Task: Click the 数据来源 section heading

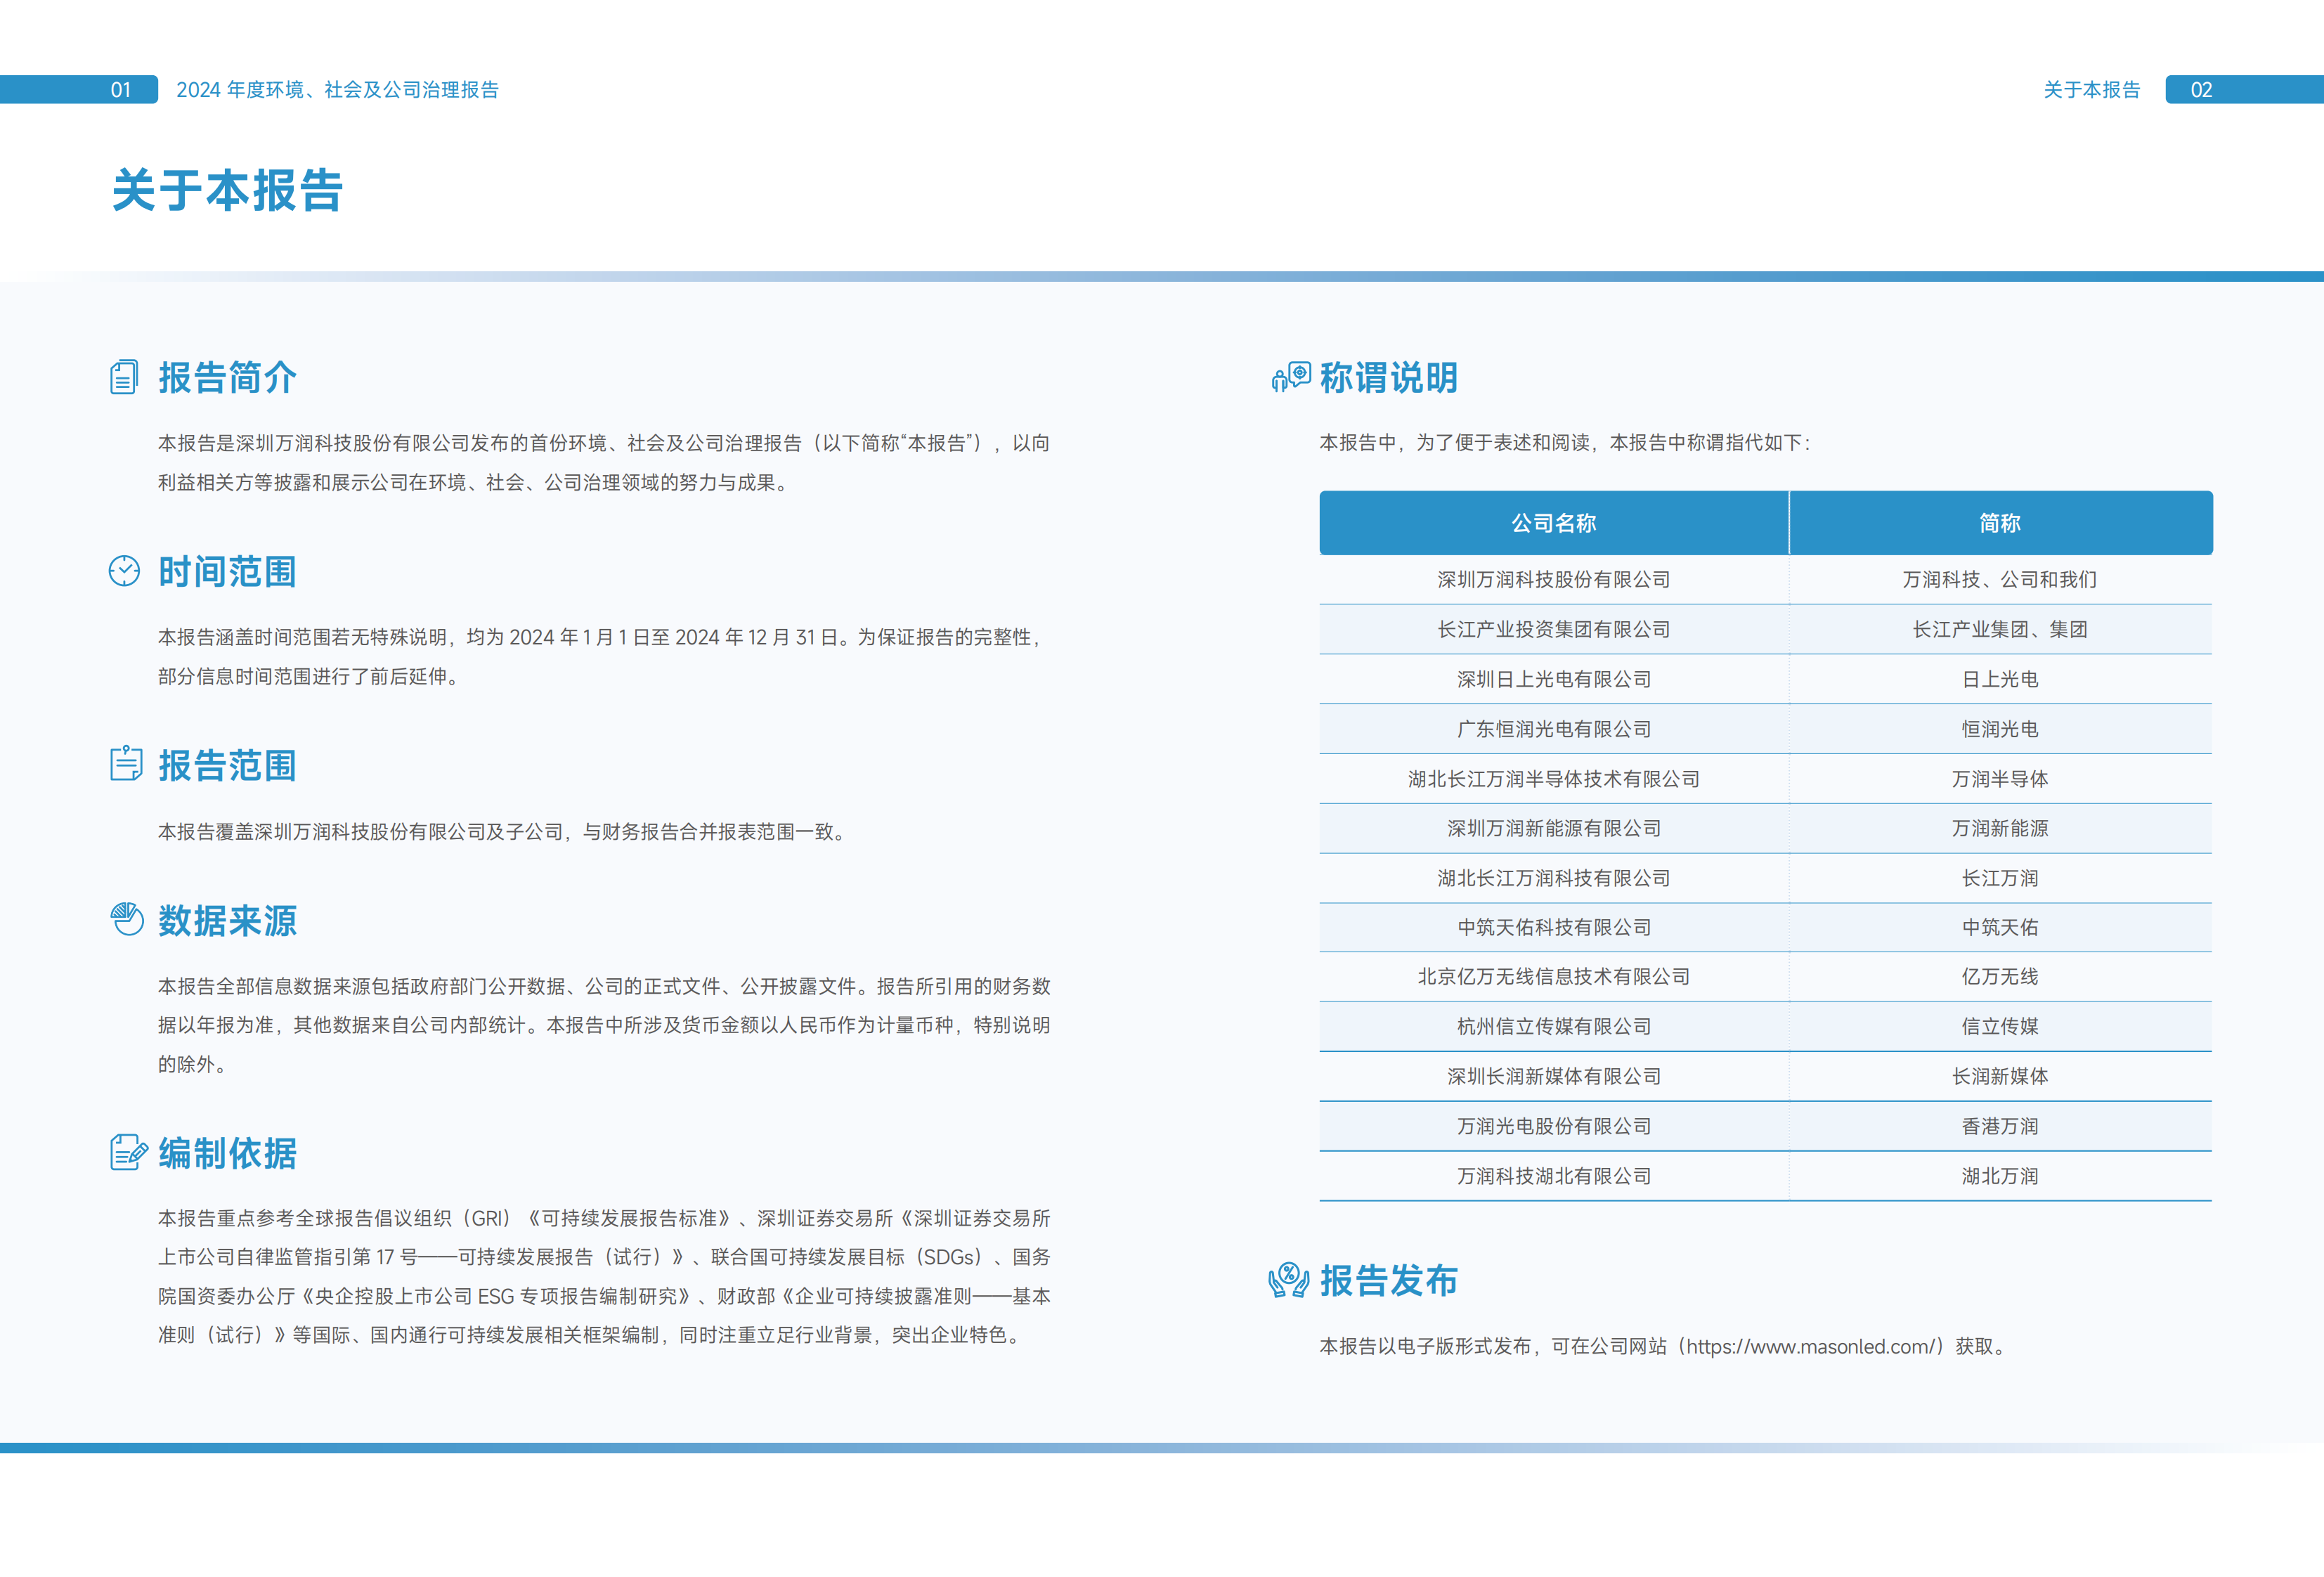Action: pos(227,920)
